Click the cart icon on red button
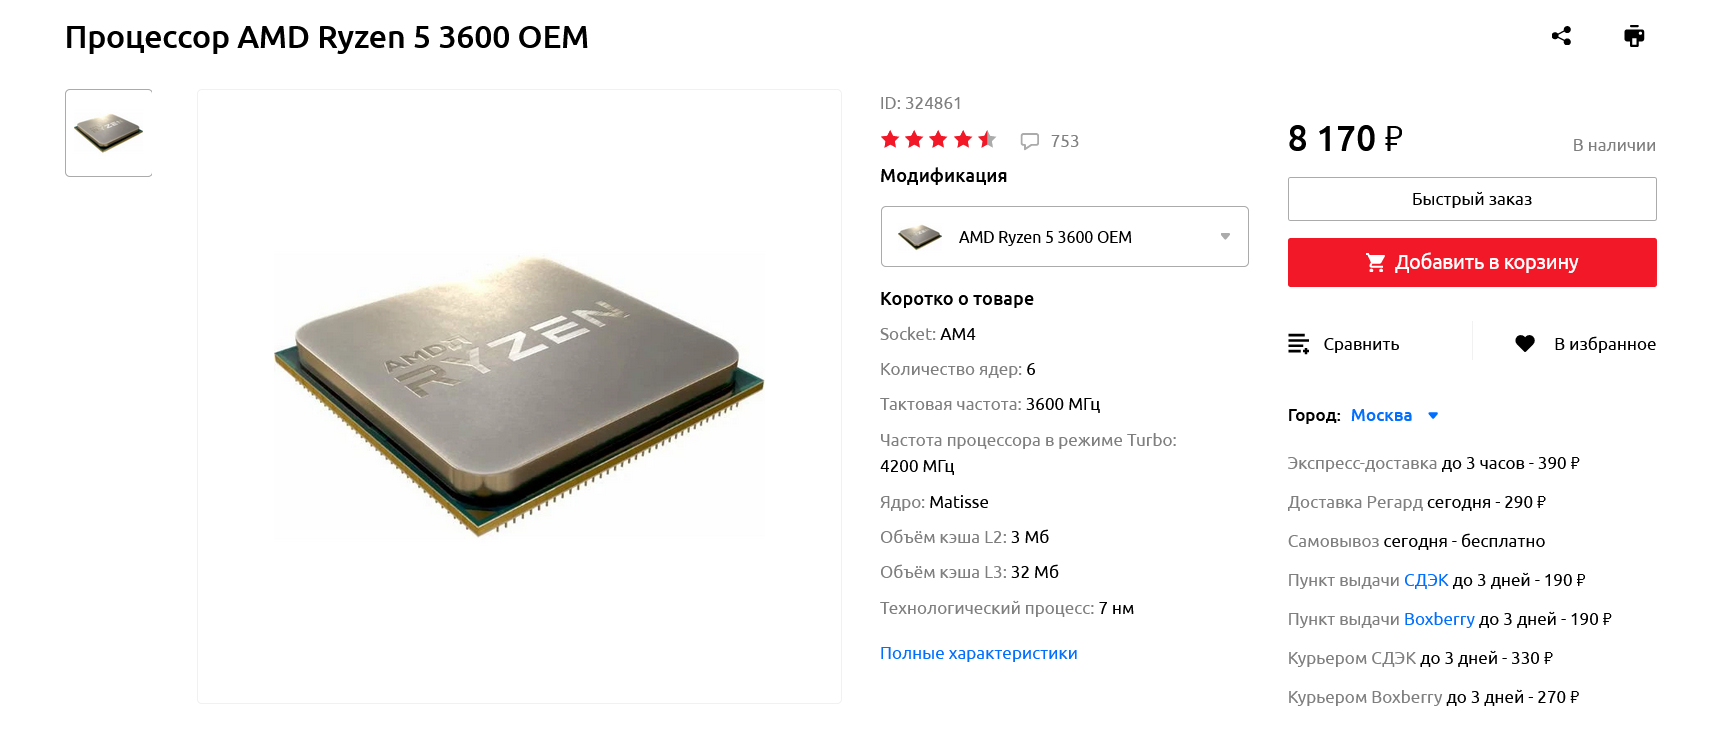This screenshot has height=754, width=1722. pyautogui.click(x=1376, y=262)
